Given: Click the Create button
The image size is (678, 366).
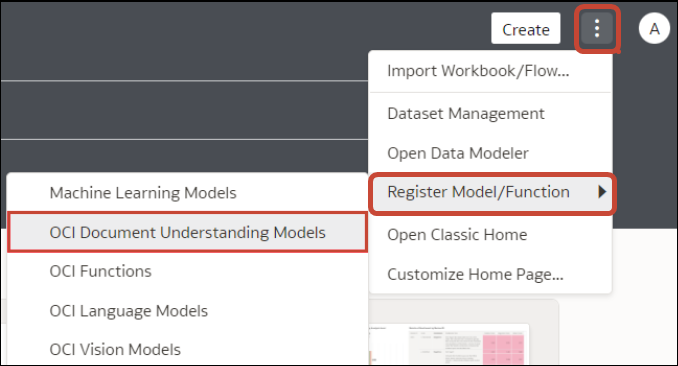Looking at the screenshot, I should click(526, 29).
